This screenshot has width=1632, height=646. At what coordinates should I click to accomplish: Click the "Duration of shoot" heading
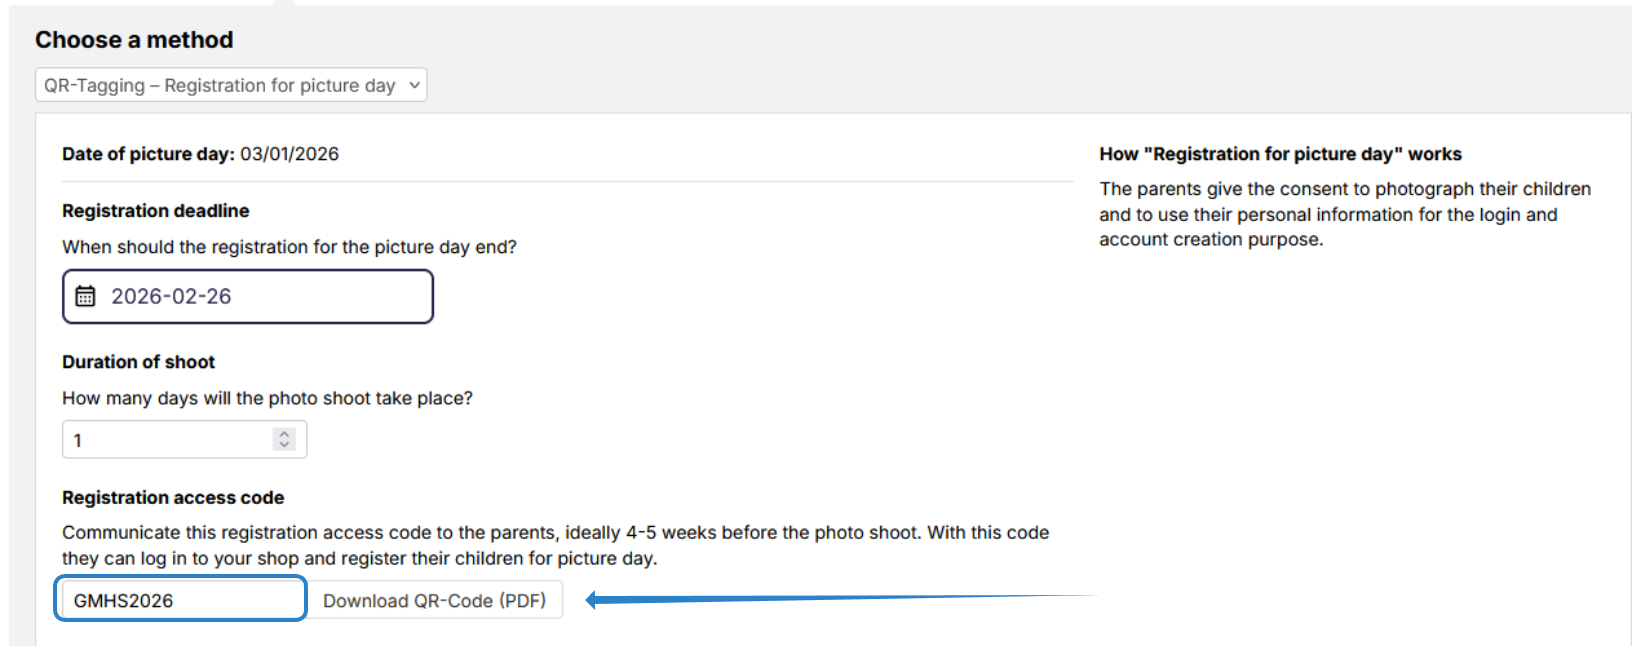point(138,362)
